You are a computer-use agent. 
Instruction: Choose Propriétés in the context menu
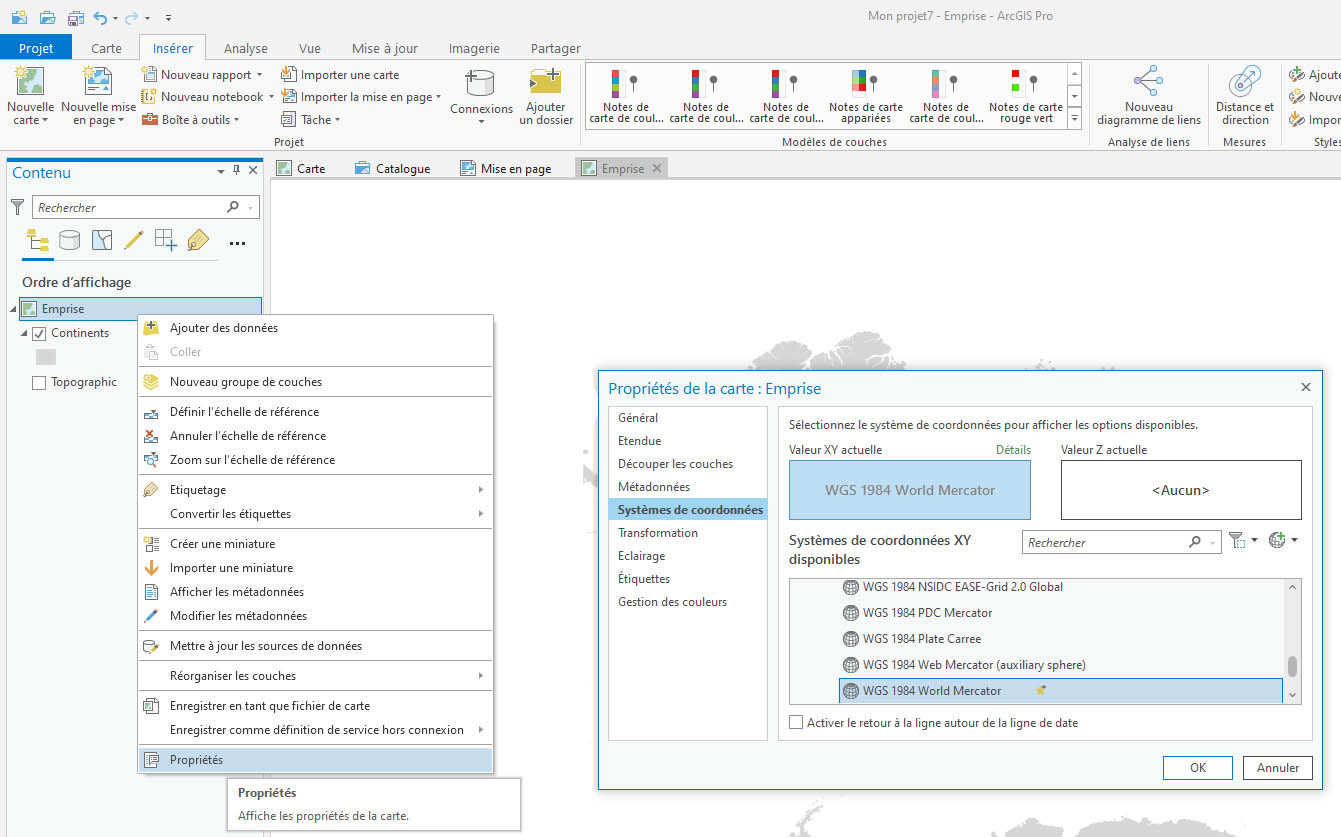coord(196,760)
